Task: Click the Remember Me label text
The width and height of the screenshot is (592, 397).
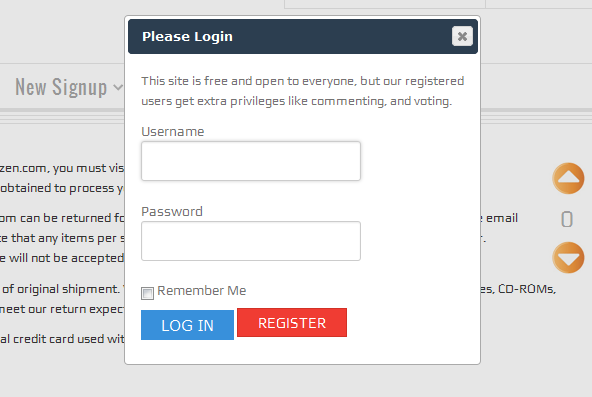Action: tap(202, 291)
